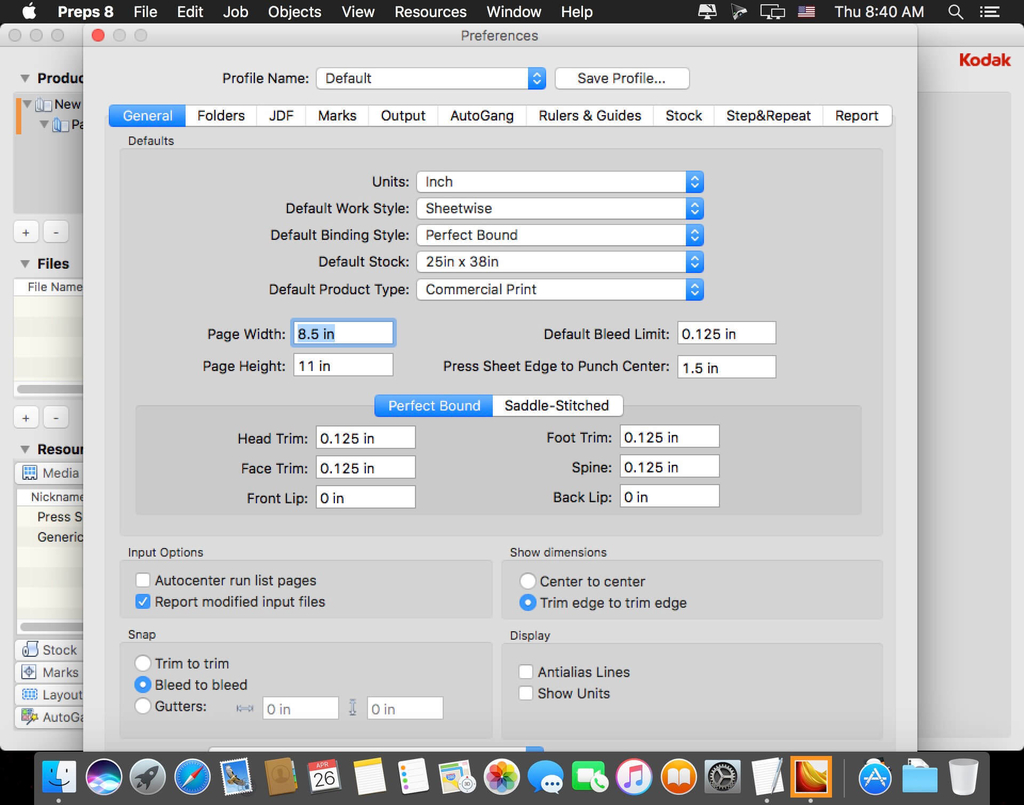Expand the Default Binding Style dropdown

pyautogui.click(x=560, y=235)
